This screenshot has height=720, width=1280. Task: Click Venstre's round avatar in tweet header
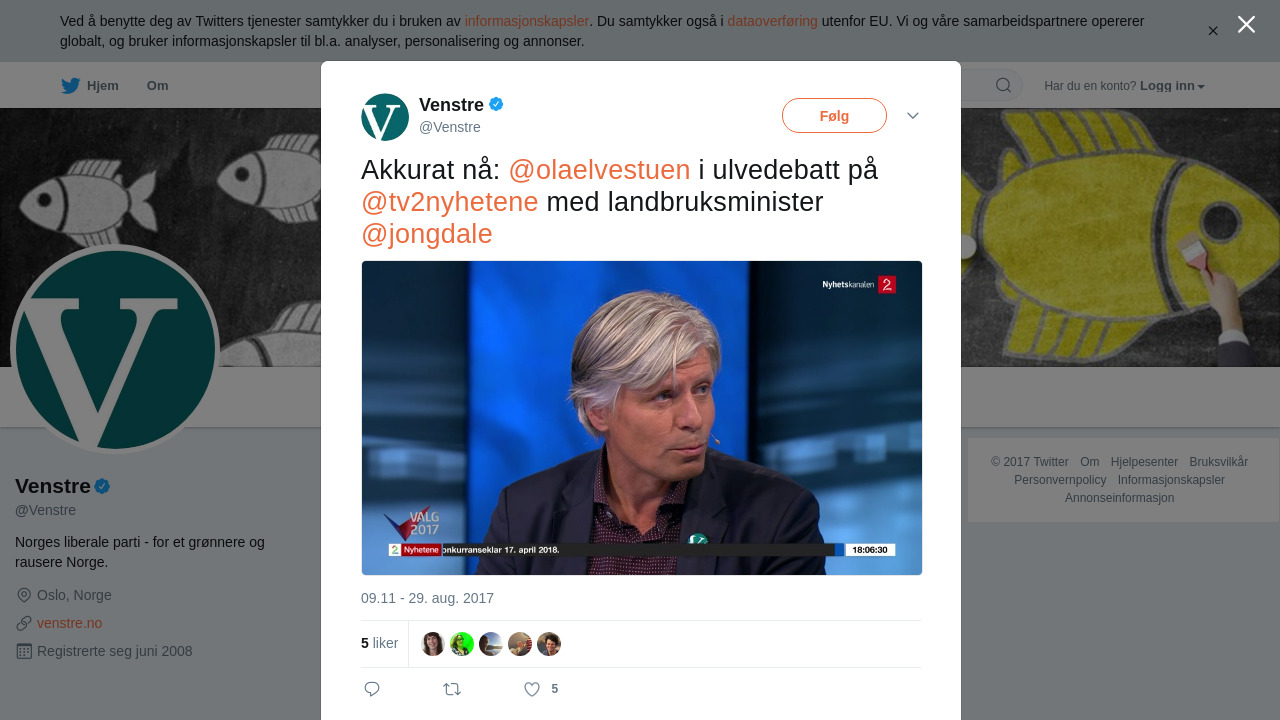pos(385,117)
